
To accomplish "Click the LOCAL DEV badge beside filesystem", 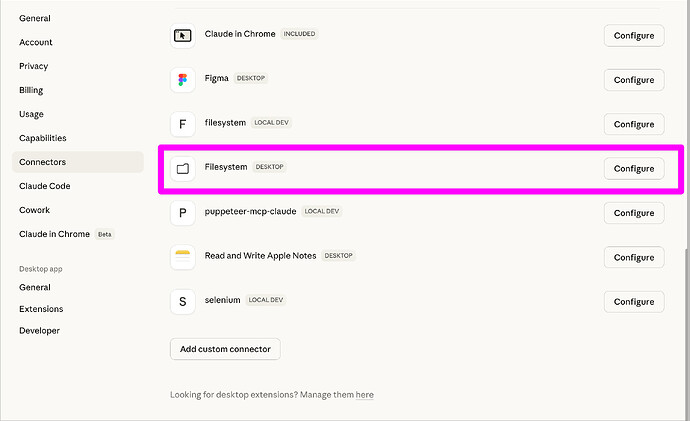I will click(272, 123).
